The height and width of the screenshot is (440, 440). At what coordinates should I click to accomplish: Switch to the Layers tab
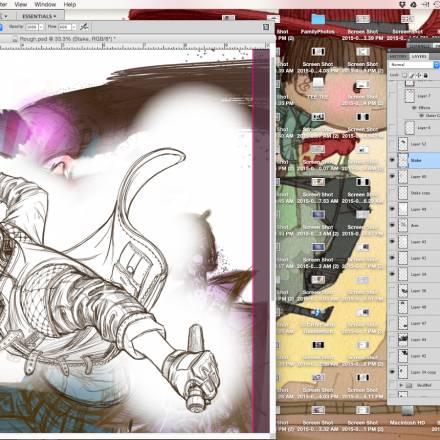419,56
